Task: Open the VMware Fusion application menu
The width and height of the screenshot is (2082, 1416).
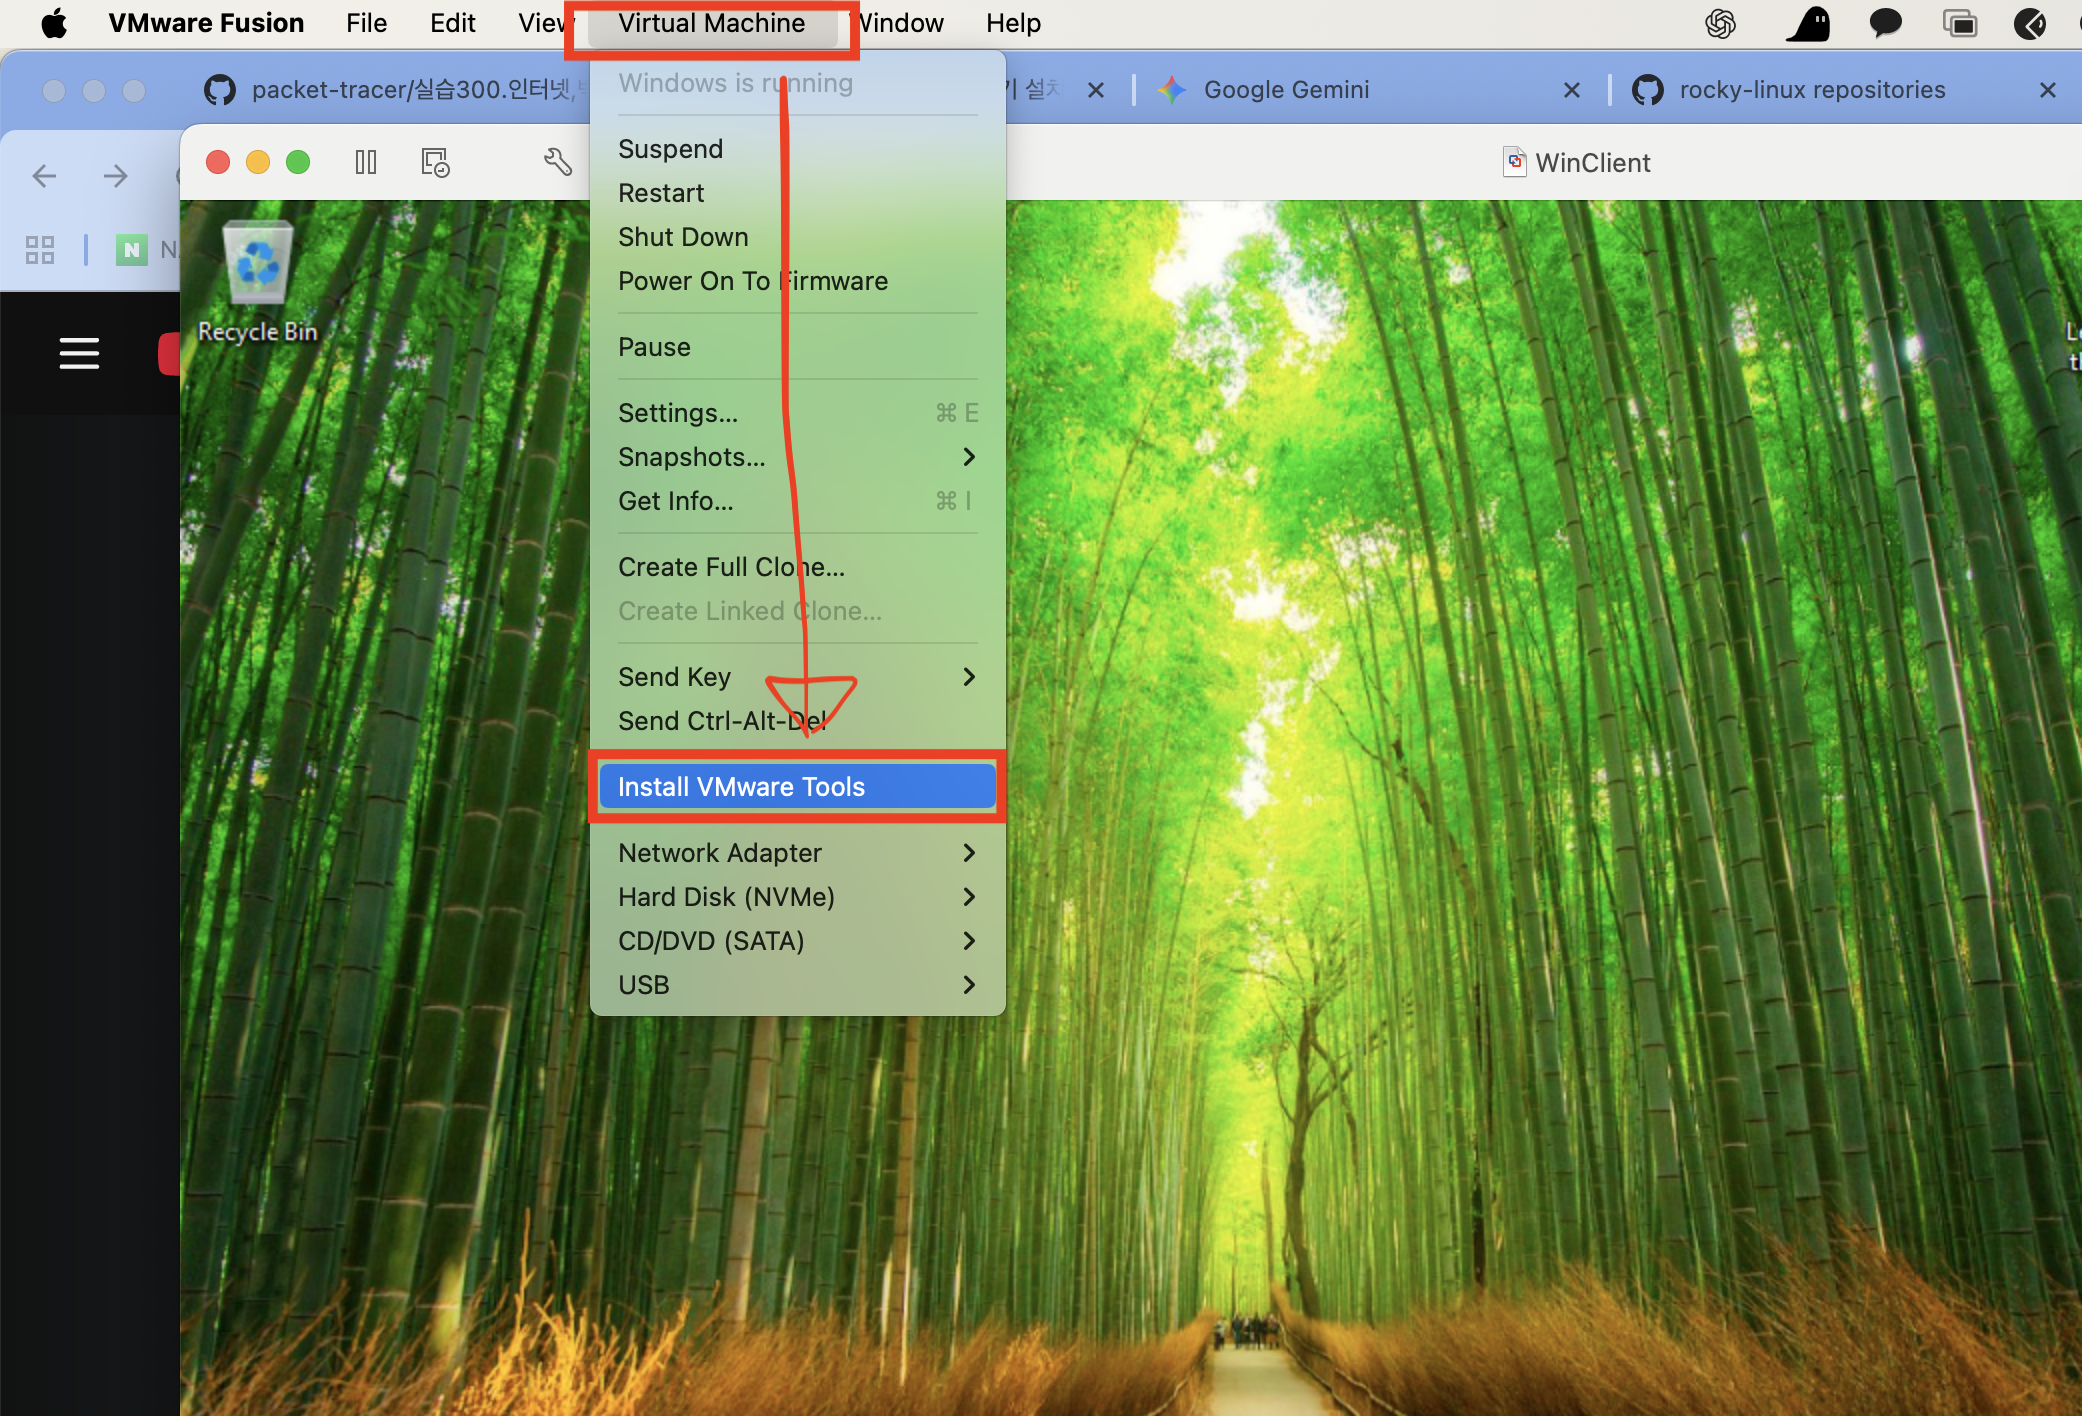Action: point(206,23)
